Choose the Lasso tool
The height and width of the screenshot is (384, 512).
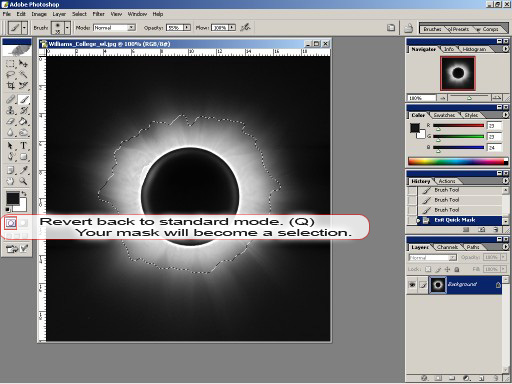10,74
